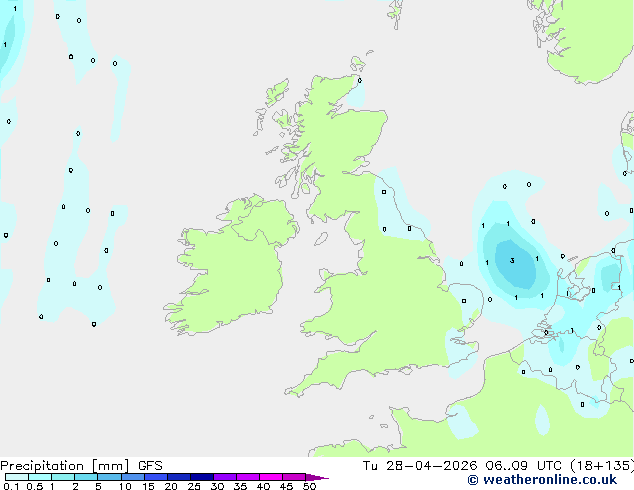Click the '45' legend scale label
This screenshot has height=490, width=634.
[x=286, y=486]
